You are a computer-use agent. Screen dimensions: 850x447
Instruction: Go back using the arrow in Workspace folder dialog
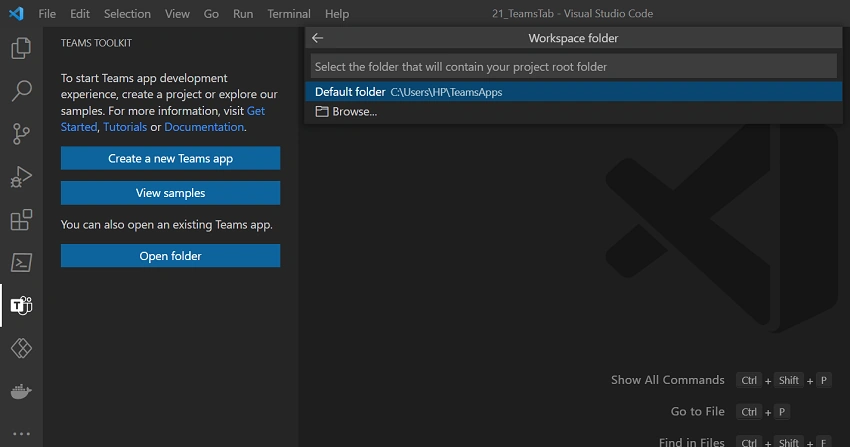point(318,38)
